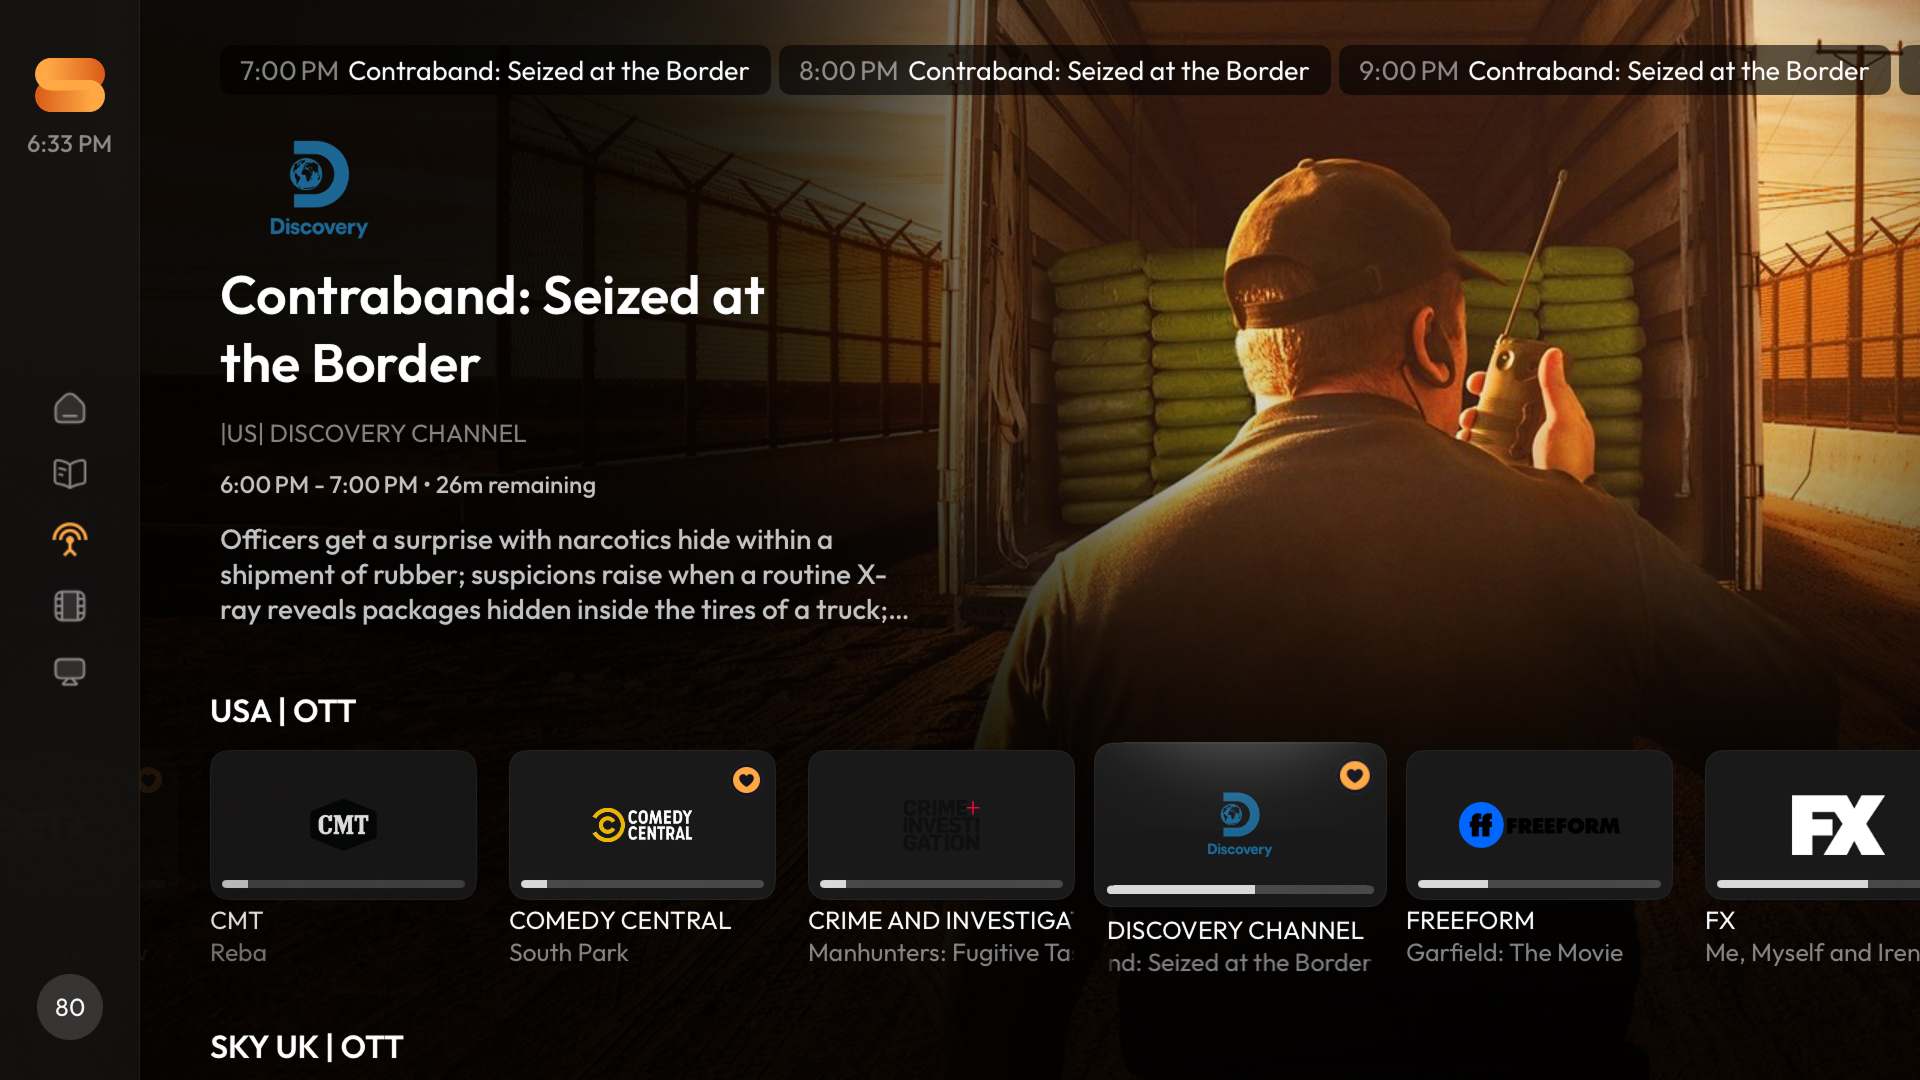This screenshot has width=1920, height=1080.
Task: Open the FX channel card
Action: coord(1812,825)
